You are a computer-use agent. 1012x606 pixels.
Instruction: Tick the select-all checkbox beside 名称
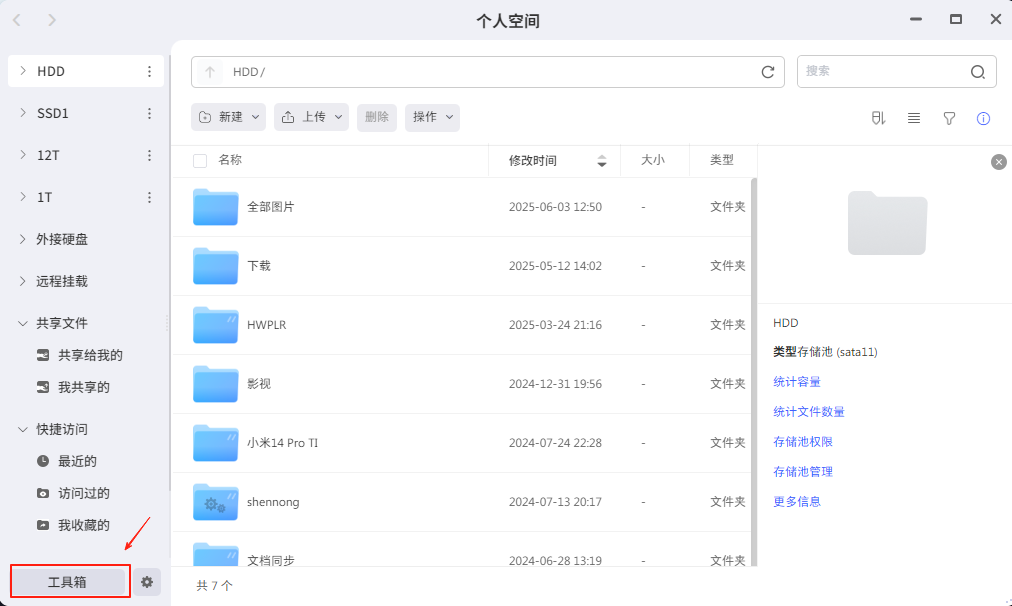click(200, 161)
